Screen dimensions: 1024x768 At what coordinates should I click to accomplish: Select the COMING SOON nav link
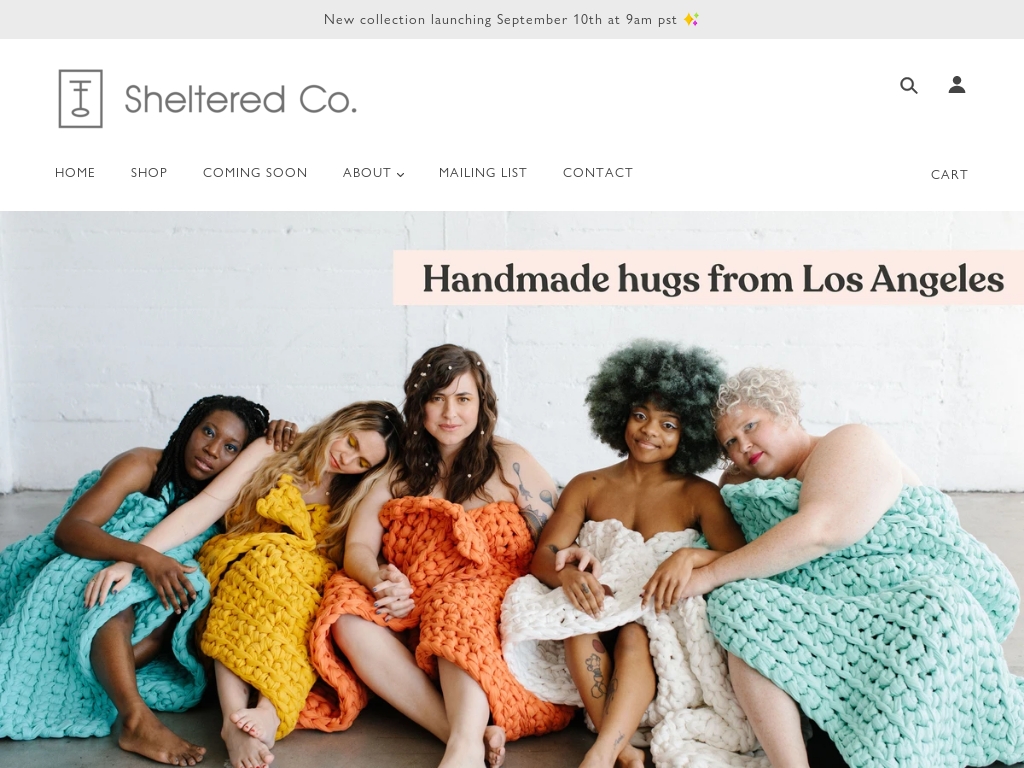click(255, 172)
